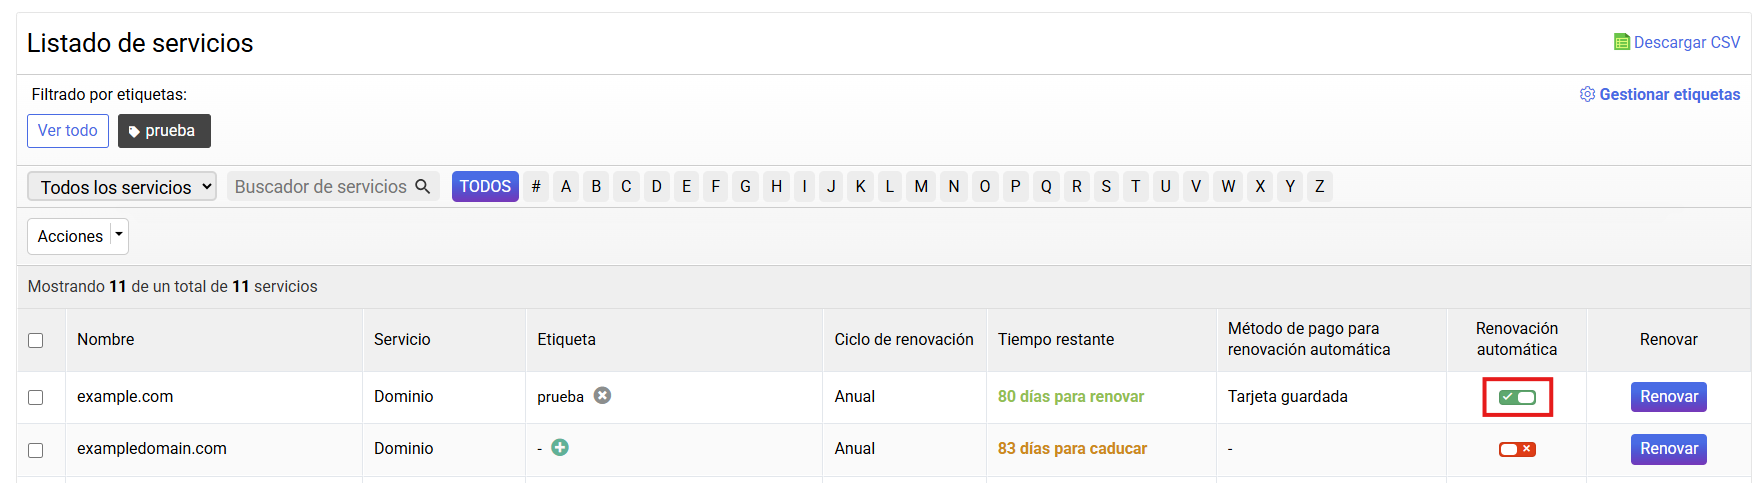Image resolution: width=1764 pixels, height=483 pixels.
Task: Click the Descargar CSV spreadsheet icon
Action: 1621,42
